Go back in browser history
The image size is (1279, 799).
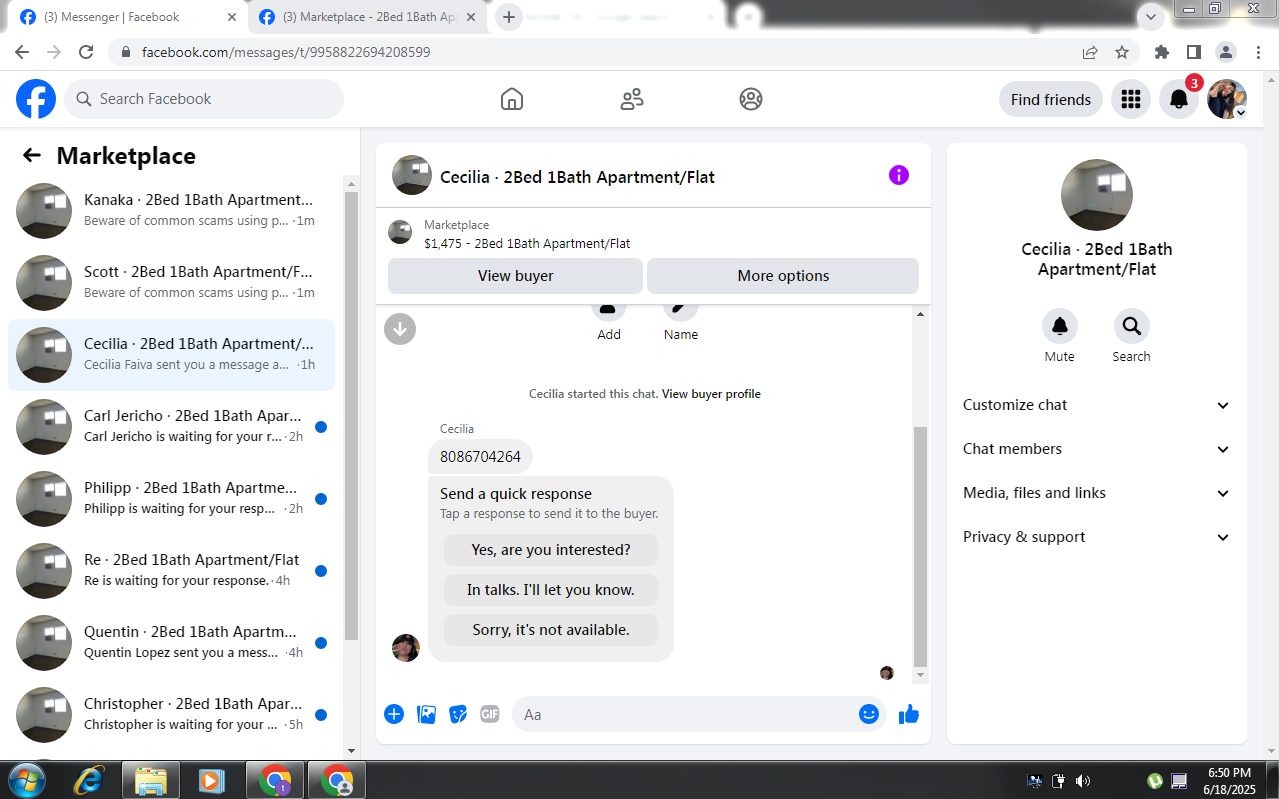pos(22,52)
